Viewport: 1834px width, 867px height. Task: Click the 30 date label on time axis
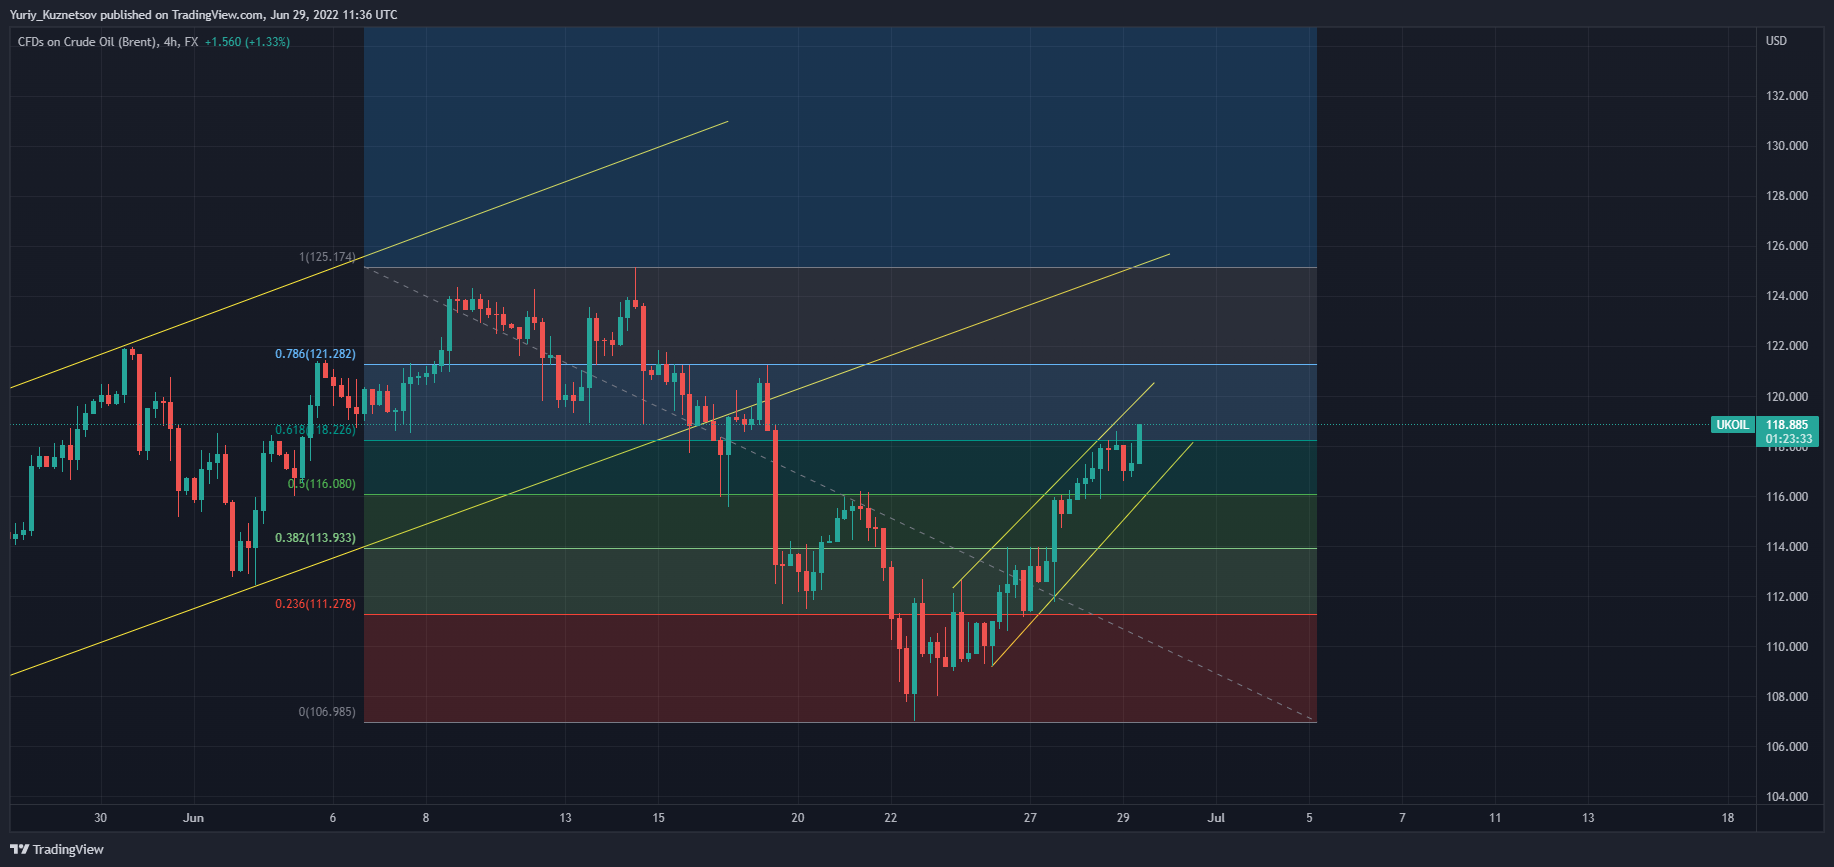(100, 818)
